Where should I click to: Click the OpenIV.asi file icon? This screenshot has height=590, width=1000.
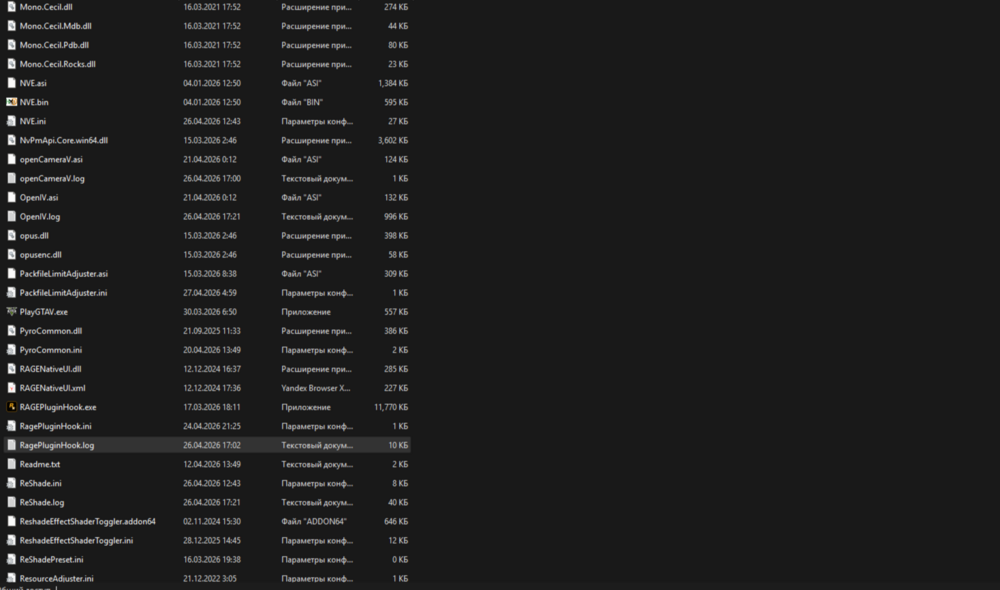click(x=11, y=198)
